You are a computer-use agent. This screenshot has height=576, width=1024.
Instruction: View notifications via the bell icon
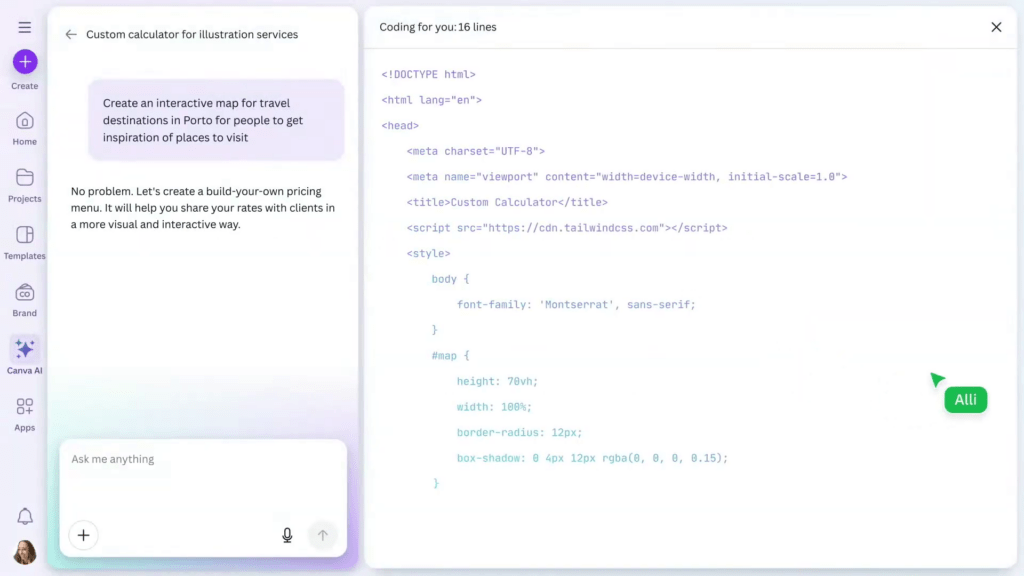(25, 516)
